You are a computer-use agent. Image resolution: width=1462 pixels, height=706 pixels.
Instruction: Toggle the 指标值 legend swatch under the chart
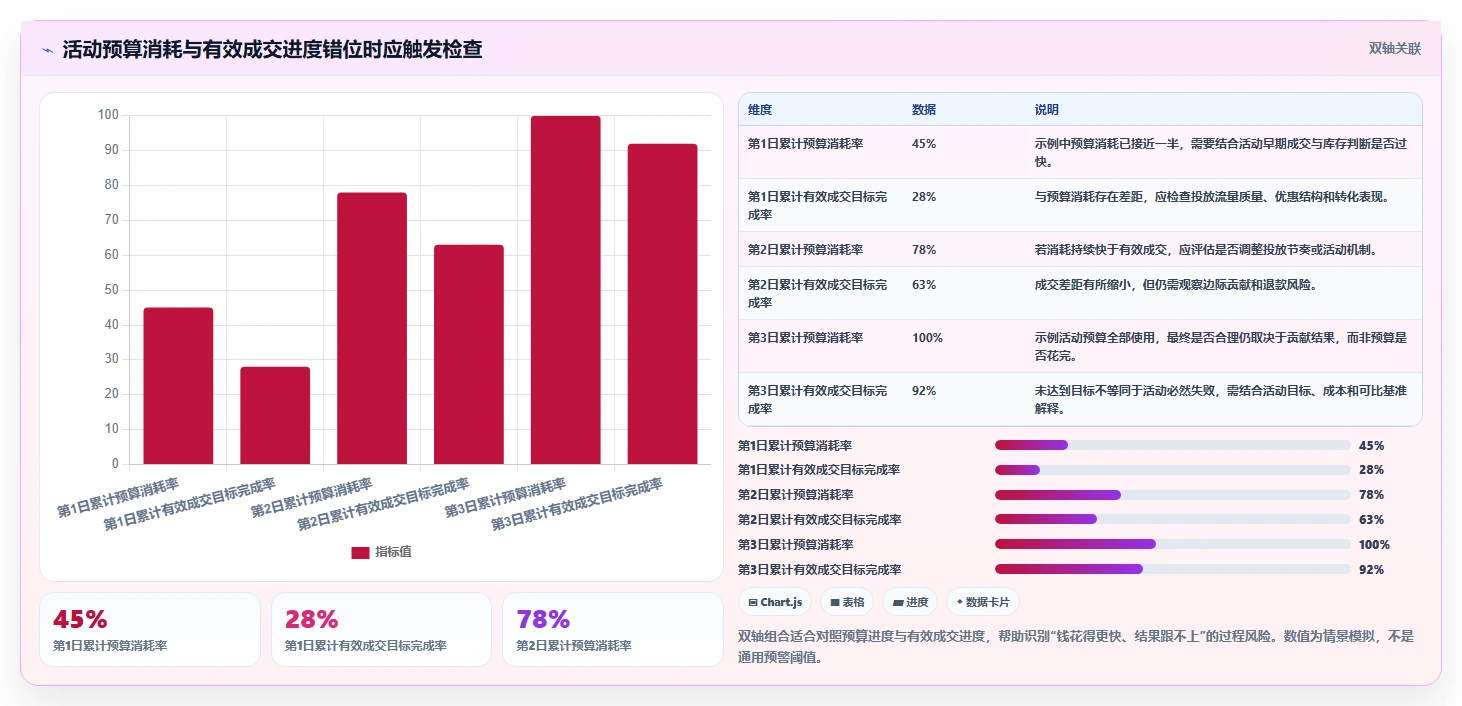tap(361, 553)
